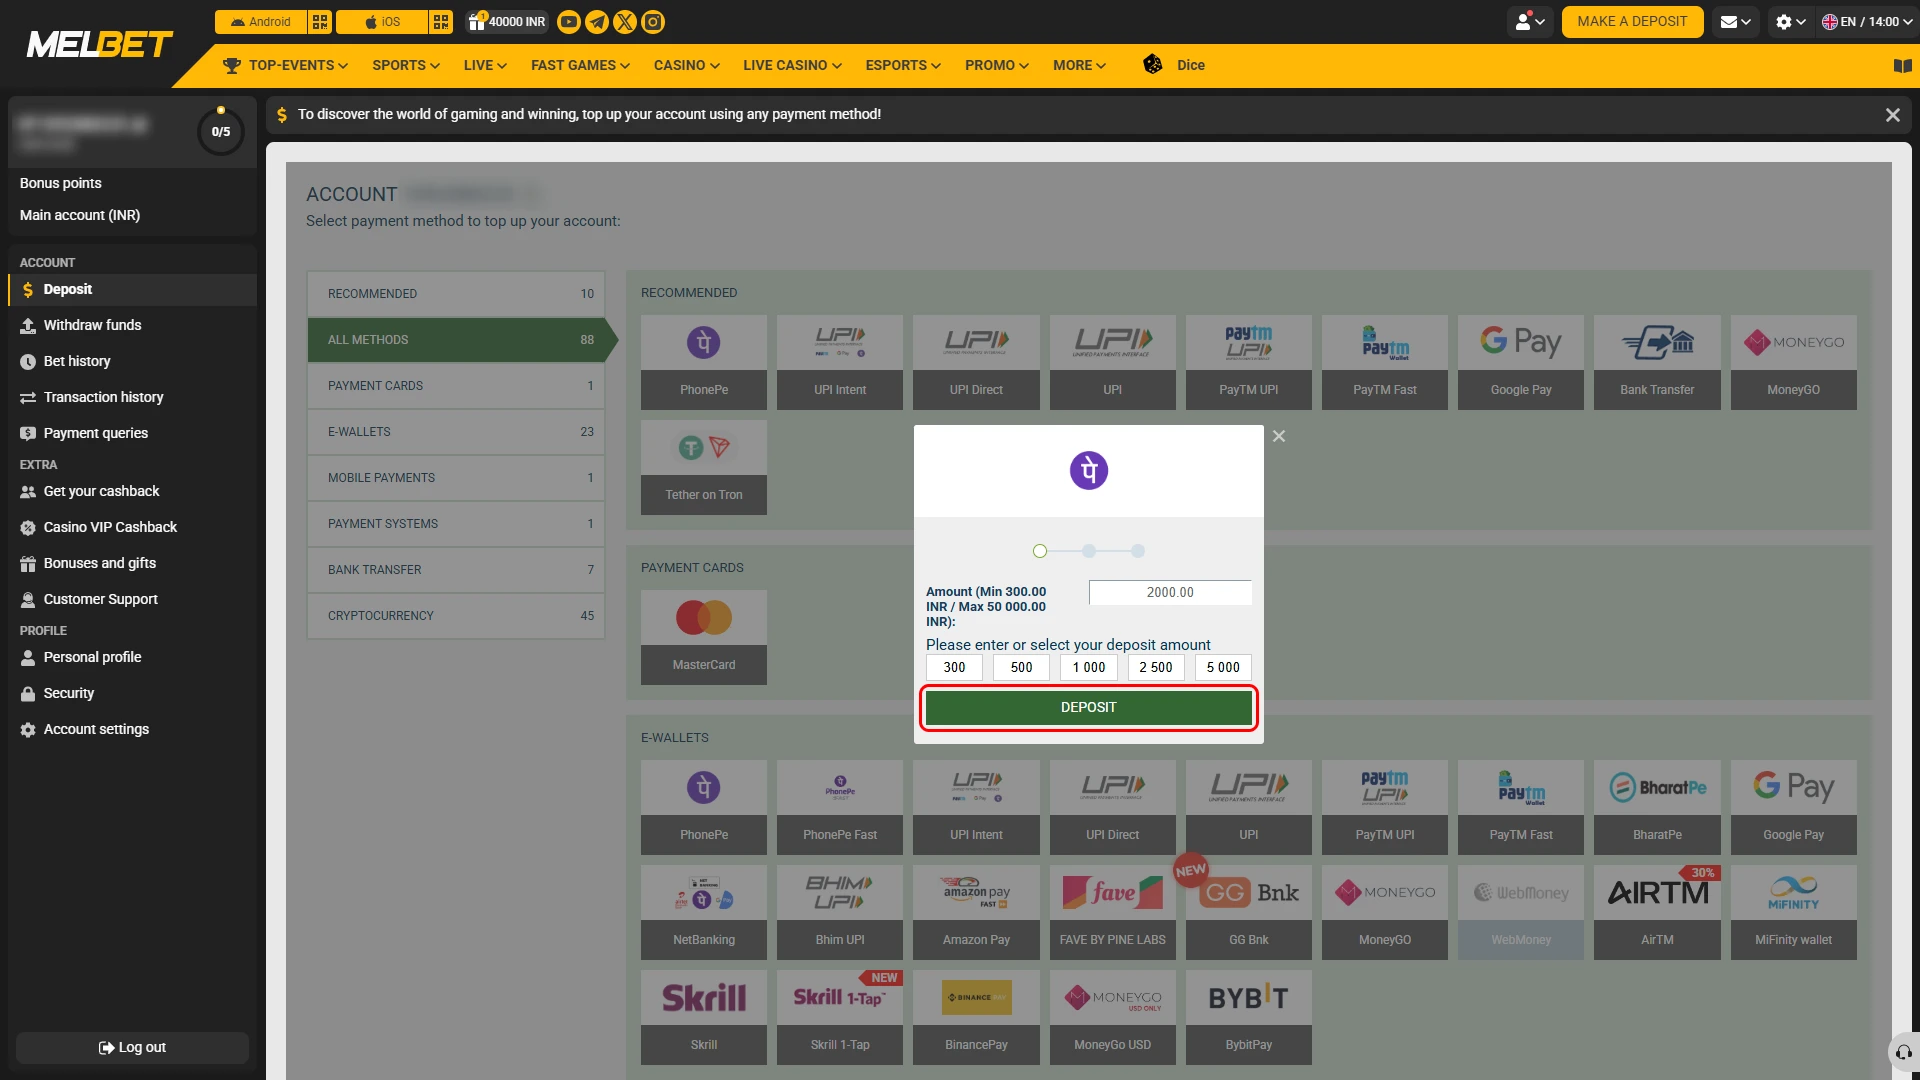Open the Telegram social icon in header
This screenshot has width=1920, height=1080.
[x=597, y=22]
